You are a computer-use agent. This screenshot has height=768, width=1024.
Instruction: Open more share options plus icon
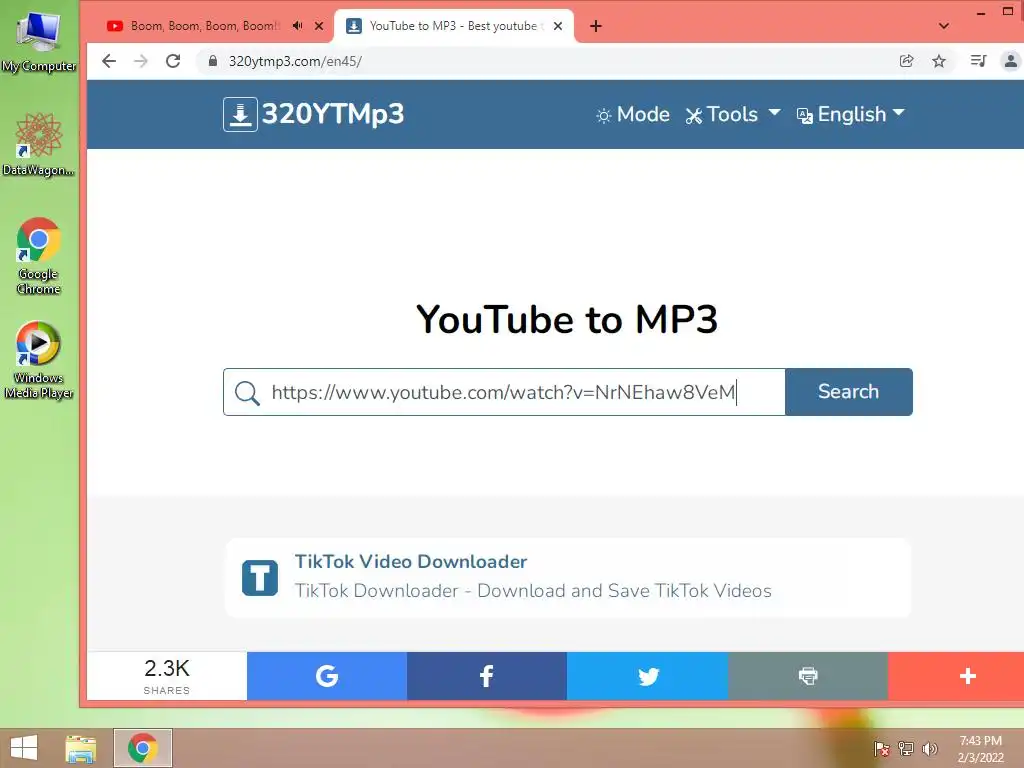click(x=967, y=676)
